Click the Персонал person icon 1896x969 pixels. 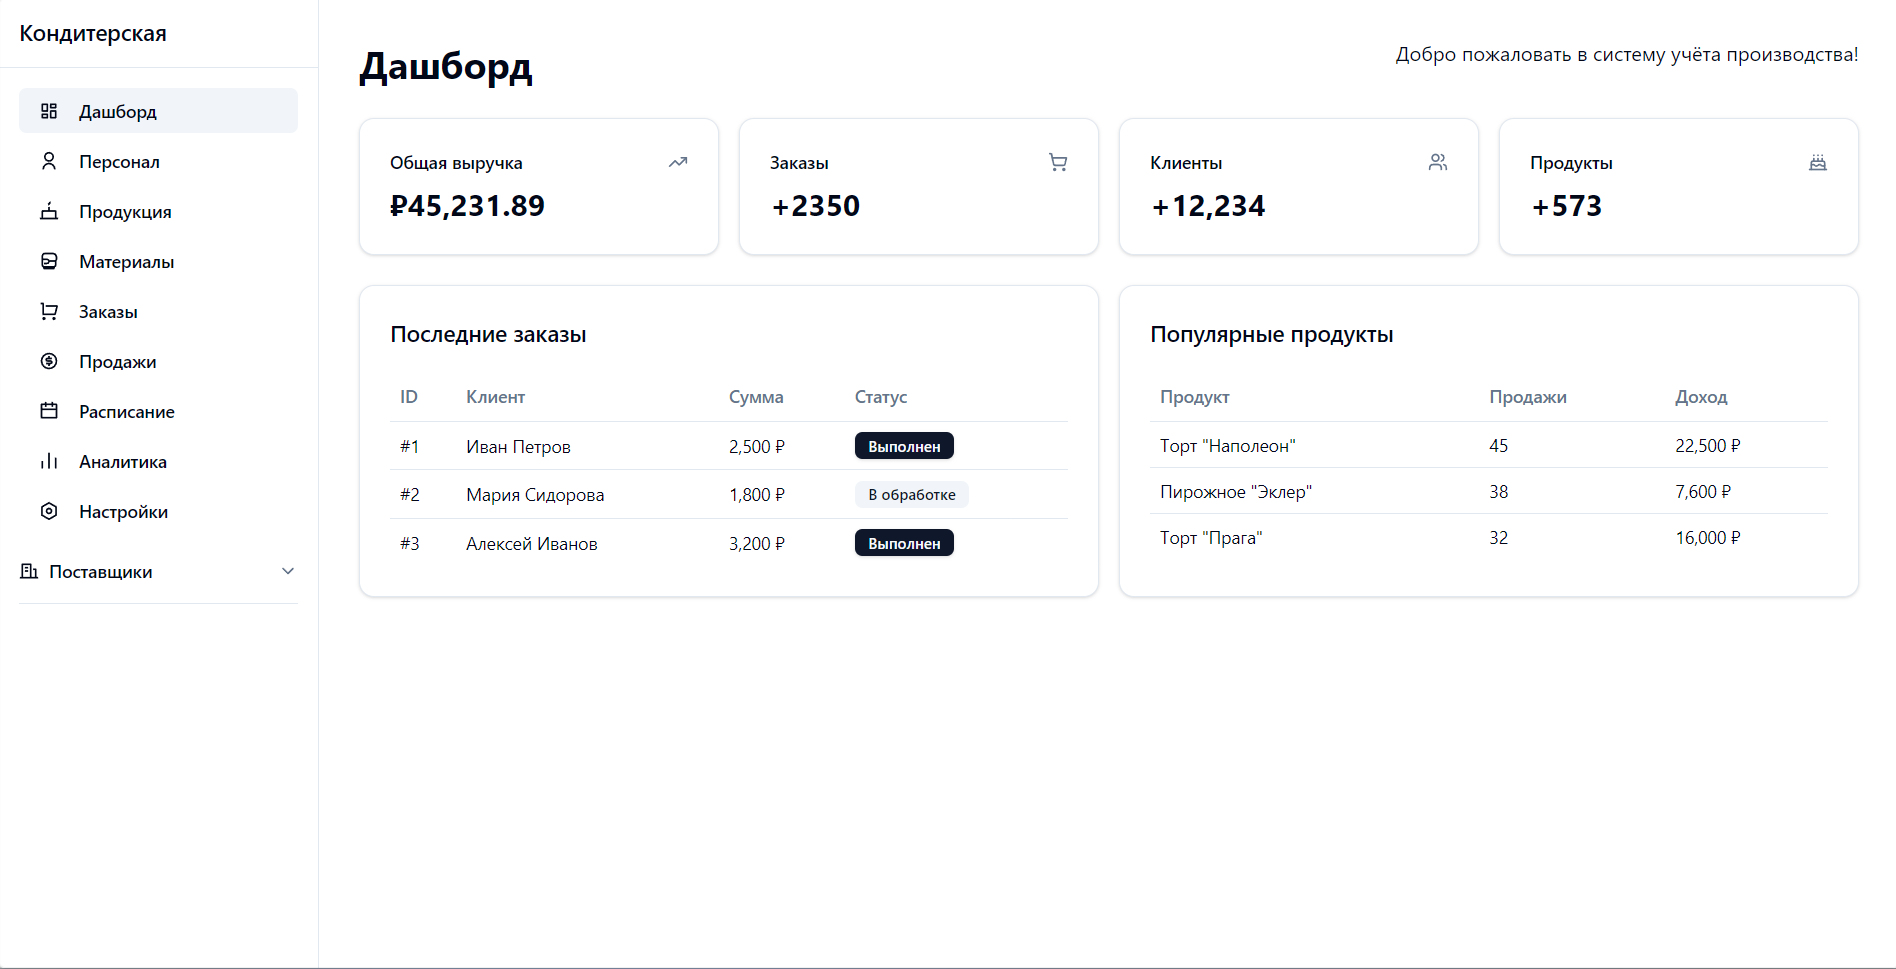click(x=49, y=161)
